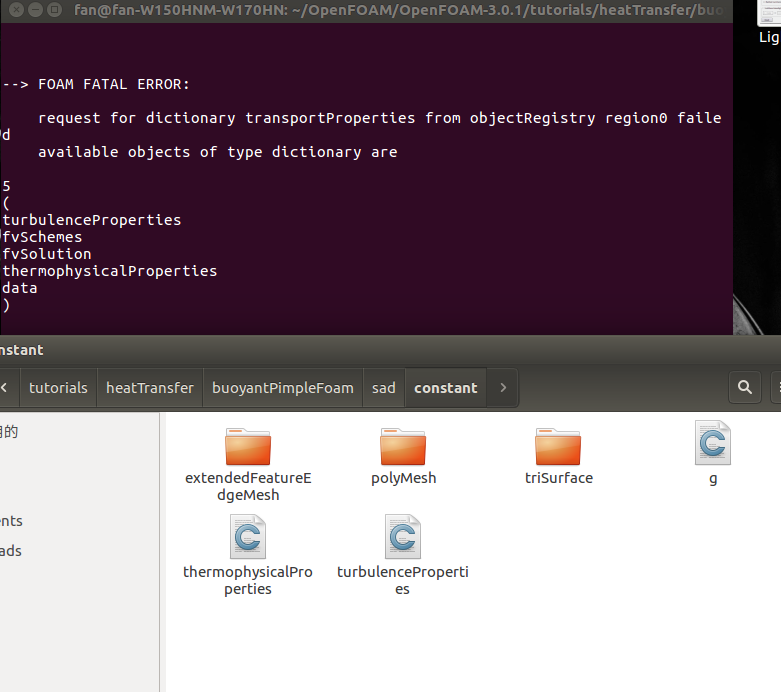Click the path bar back chevron
Image resolution: width=781 pixels, height=692 pixels.
click(x=5, y=388)
